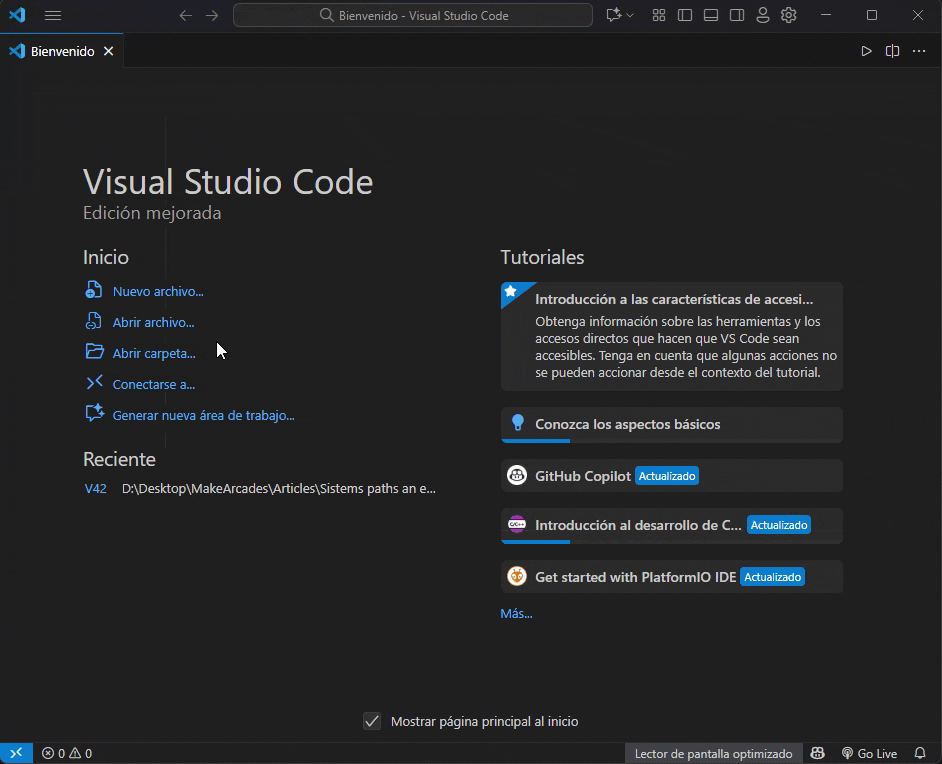This screenshot has height=764, width=942.
Task: Toggle the primary side bar
Action: (x=685, y=15)
